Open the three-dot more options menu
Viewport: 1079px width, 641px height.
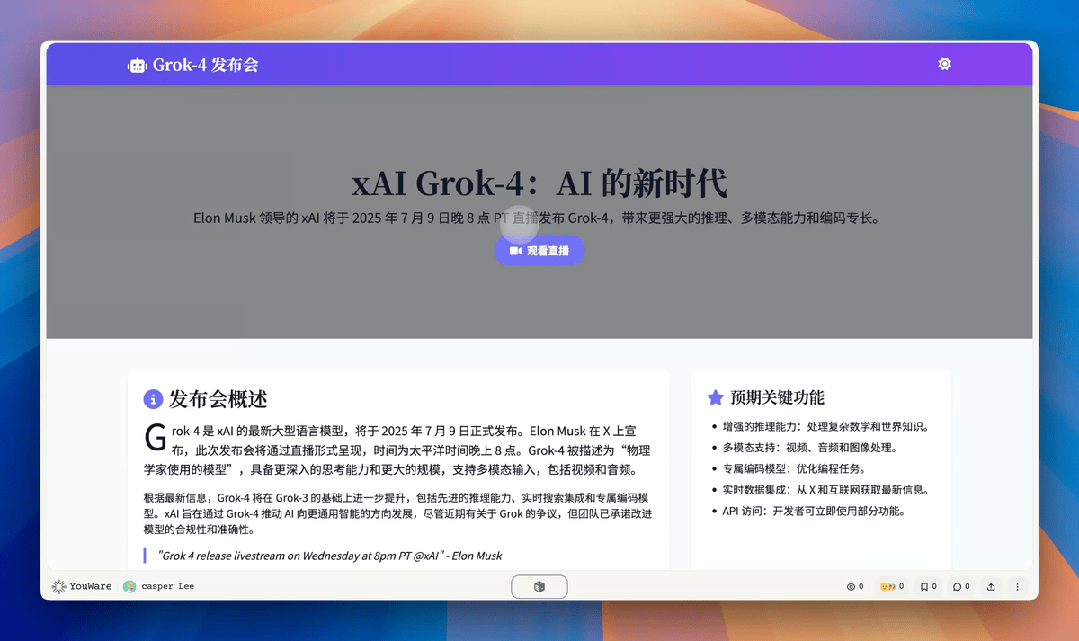1017,587
